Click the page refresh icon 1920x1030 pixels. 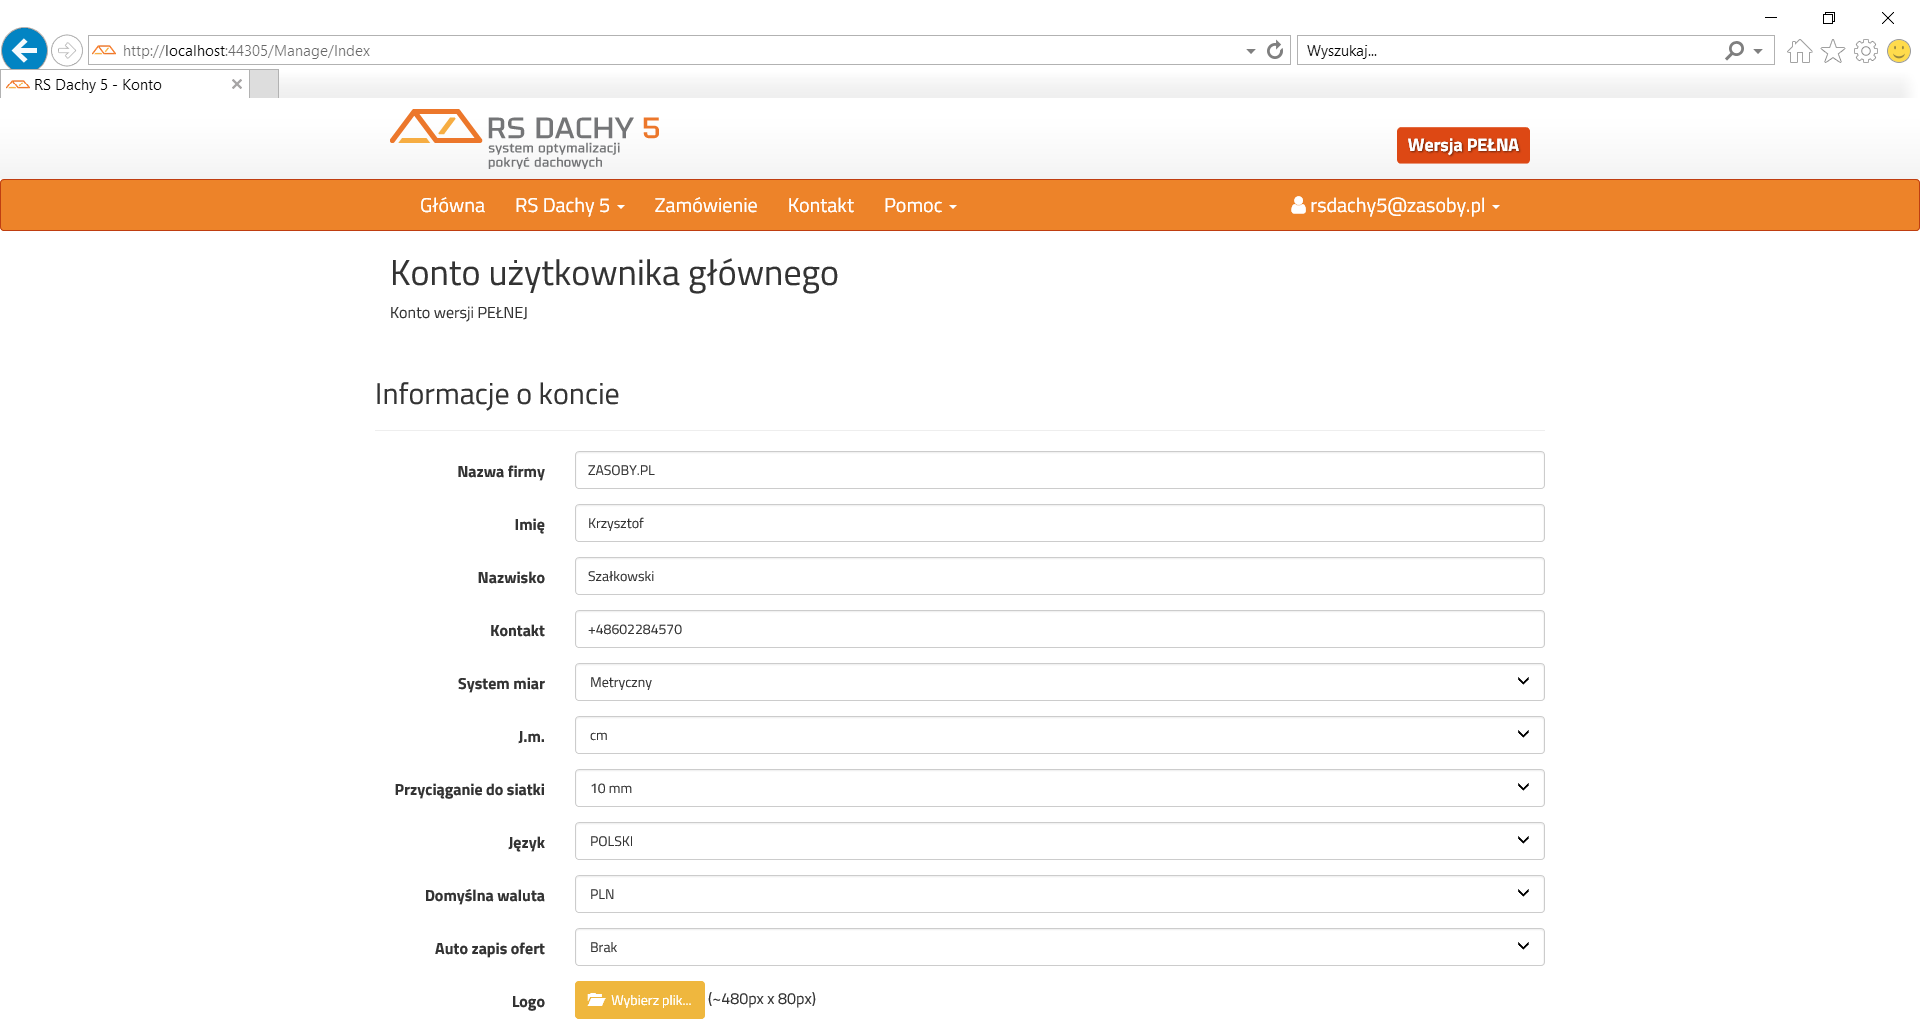pyautogui.click(x=1275, y=51)
